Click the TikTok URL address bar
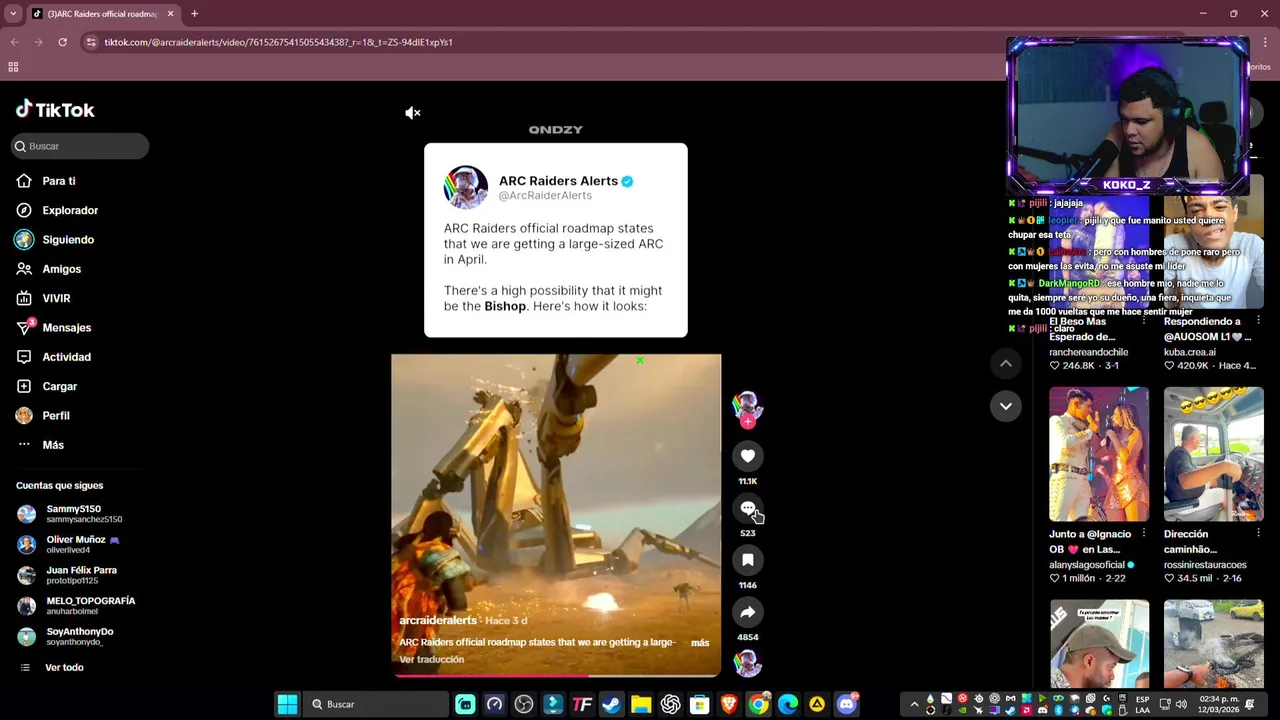The height and width of the screenshot is (720, 1280). 540,42
